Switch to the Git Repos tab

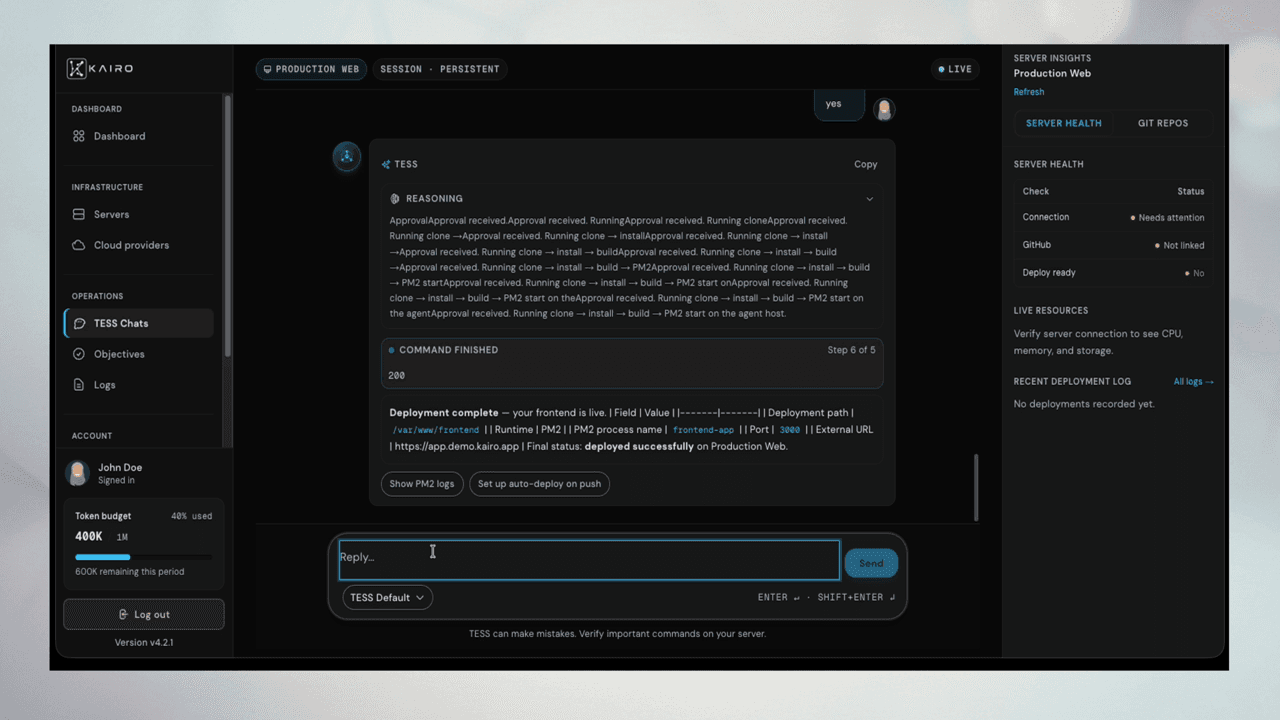coord(1163,123)
